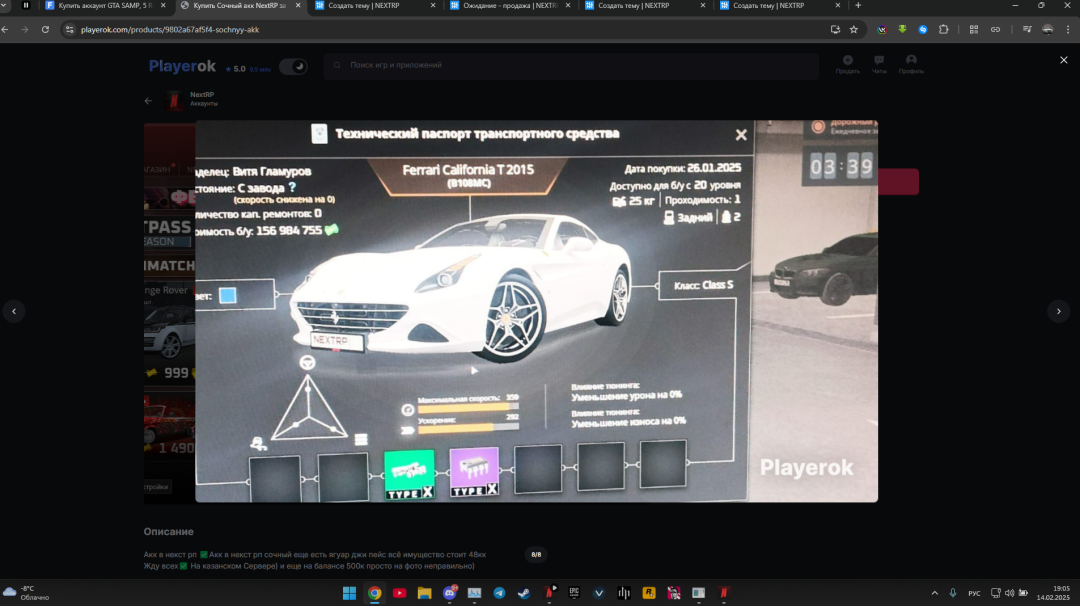Show the next image with right arrow
Viewport: 1080px width, 606px height.
click(1058, 311)
